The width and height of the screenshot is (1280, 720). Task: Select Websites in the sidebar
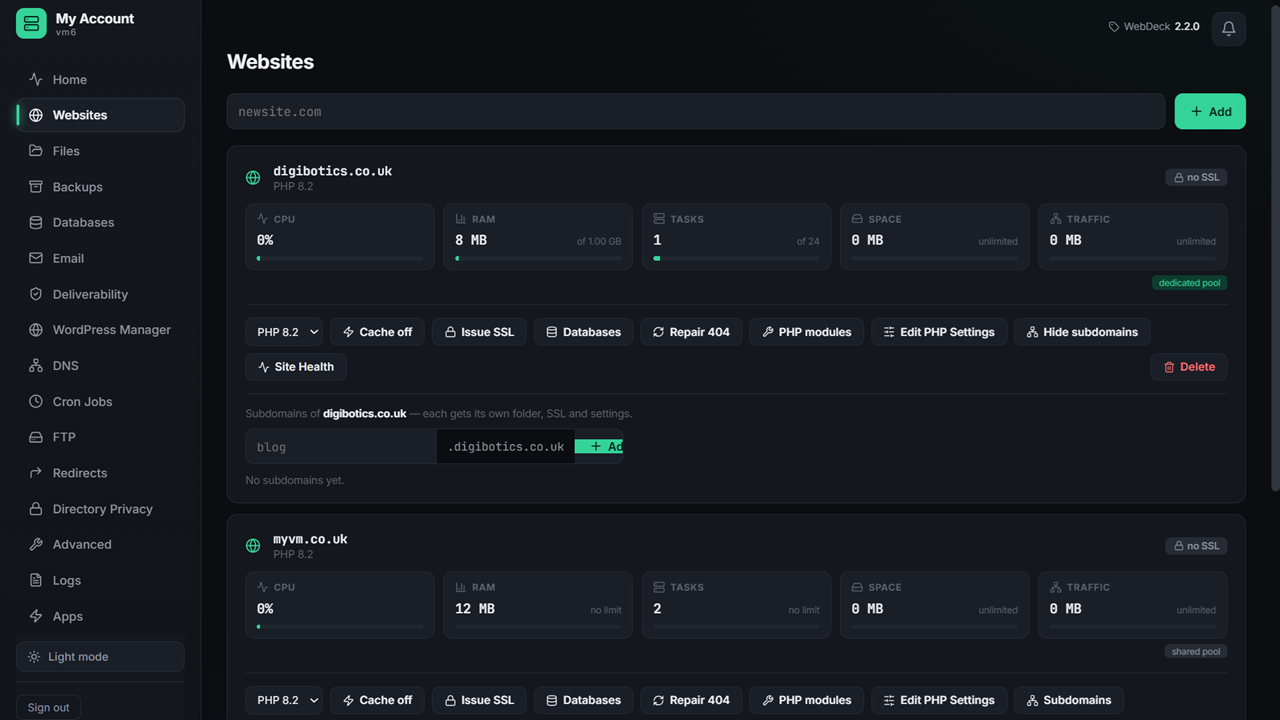[100, 115]
